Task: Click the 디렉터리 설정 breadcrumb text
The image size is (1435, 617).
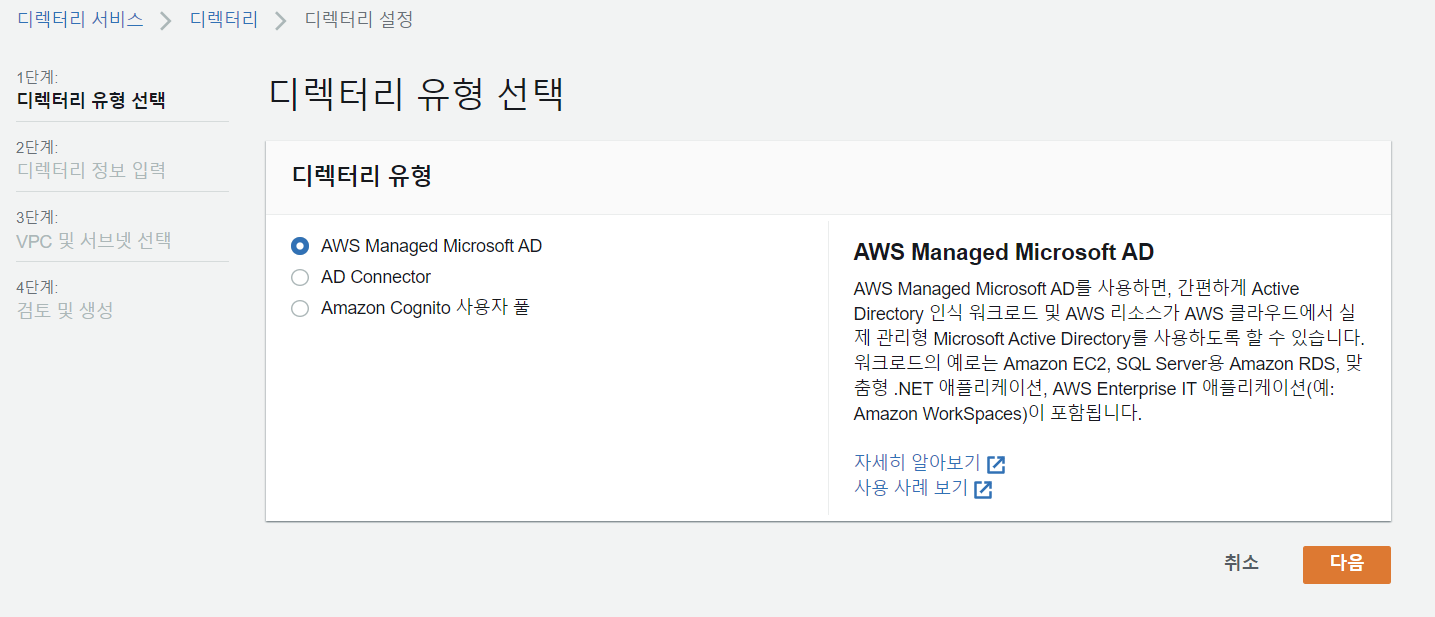Action: click(359, 19)
